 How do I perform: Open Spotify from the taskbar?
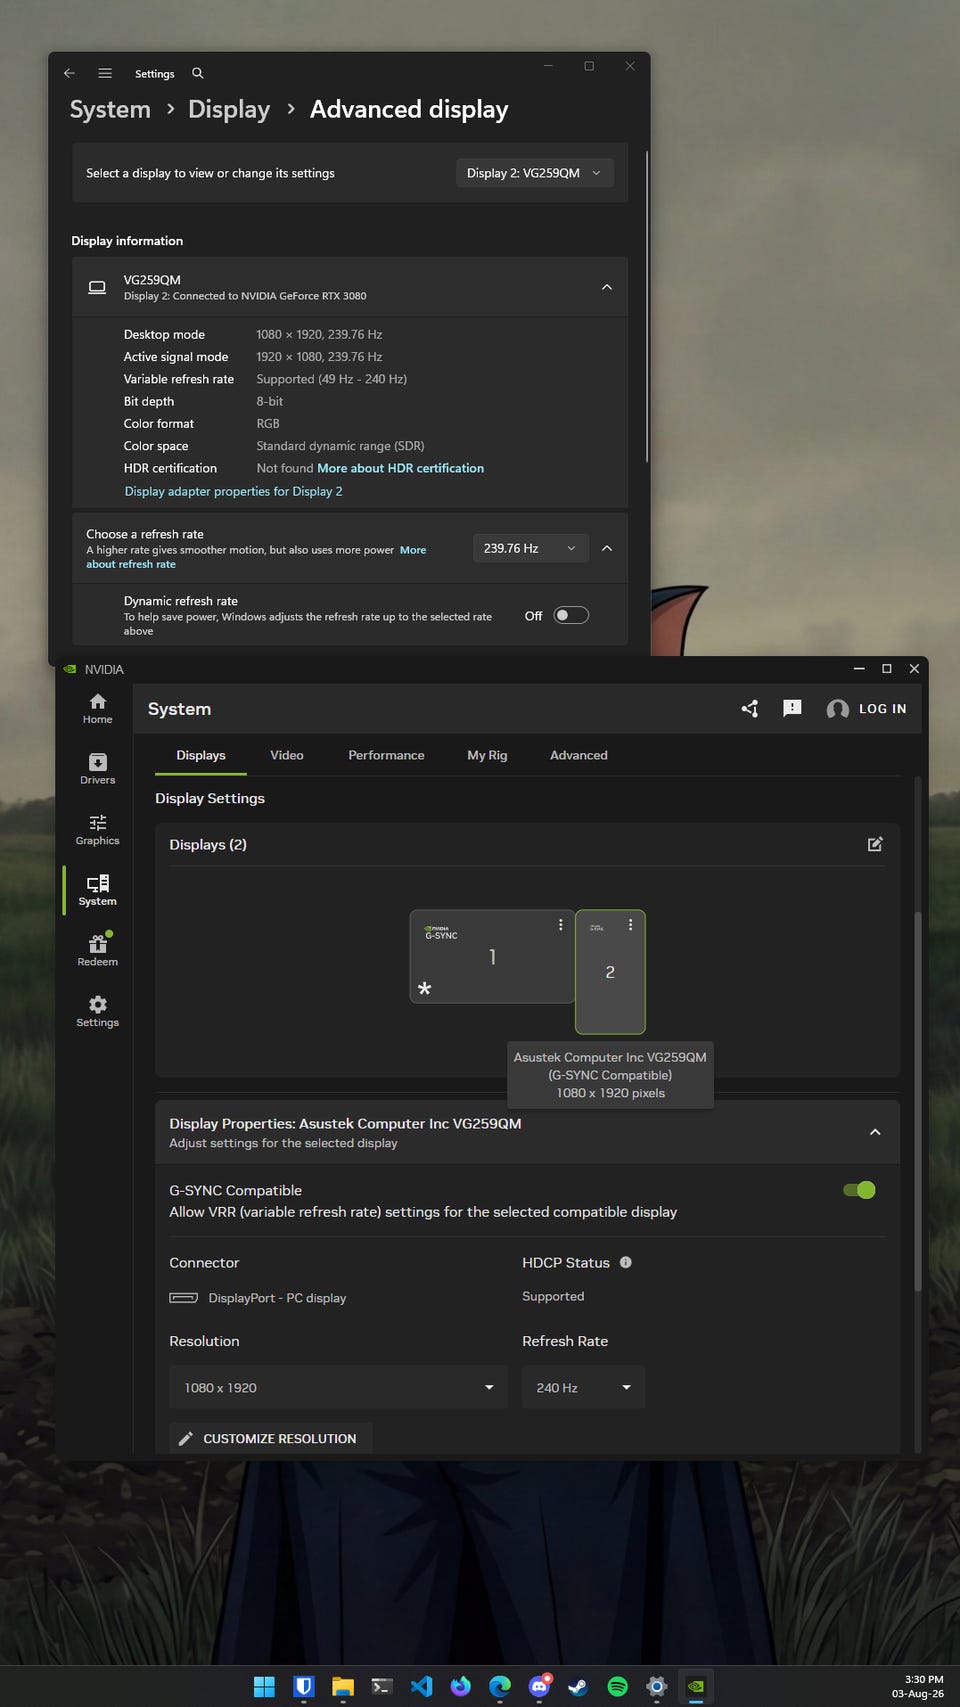click(x=618, y=1687)
